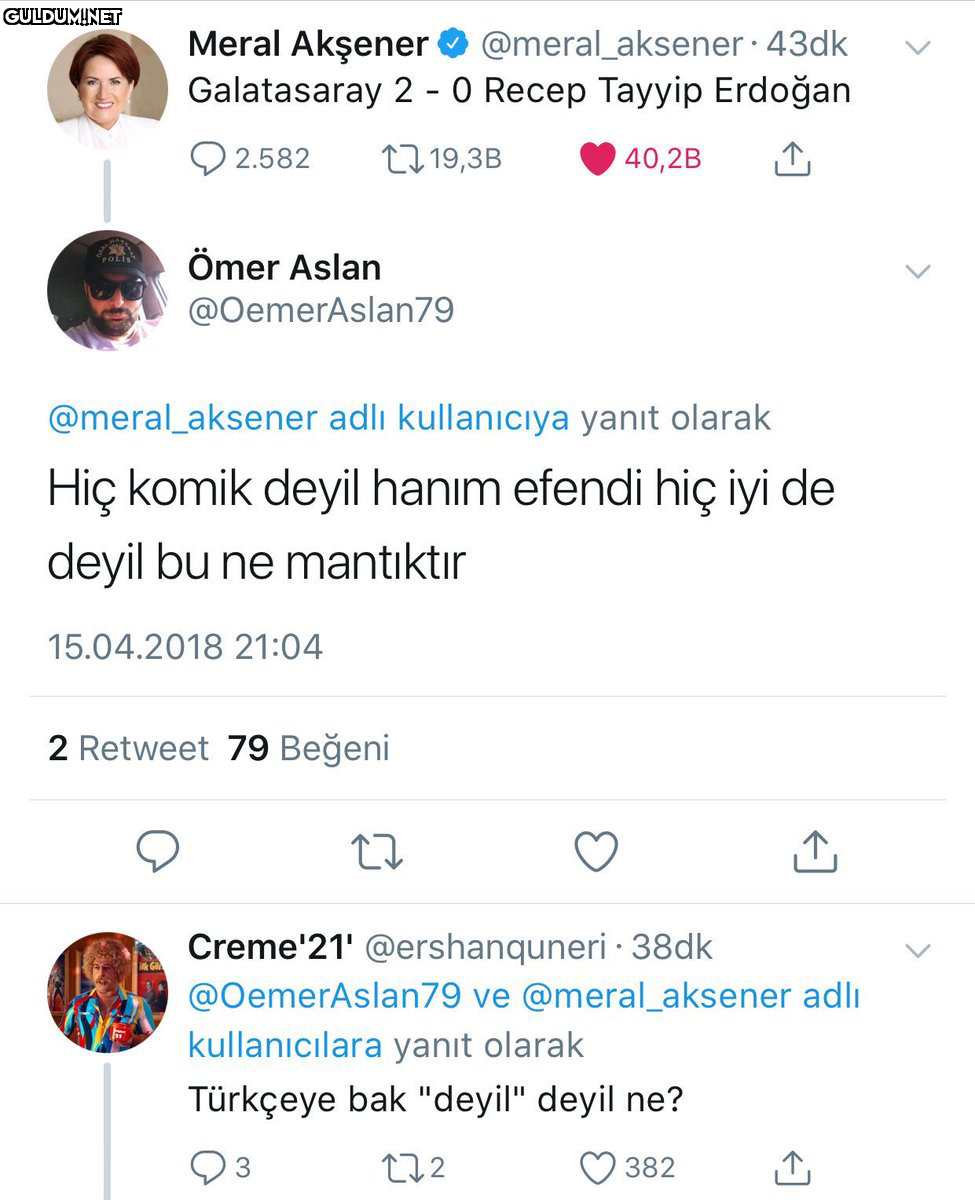Share Ömer Aslan's main tweet
This screenshot has height=1200, width=975.
tap(814, 851)
